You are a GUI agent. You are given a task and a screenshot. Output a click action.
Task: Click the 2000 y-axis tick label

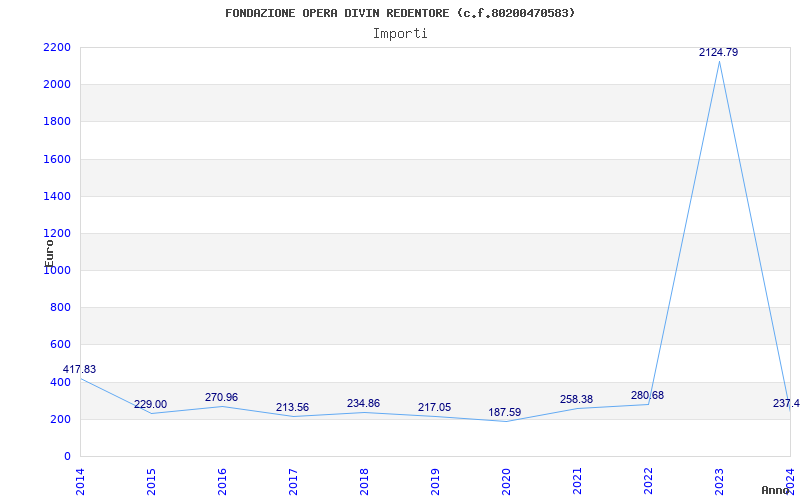pos(57,85)
